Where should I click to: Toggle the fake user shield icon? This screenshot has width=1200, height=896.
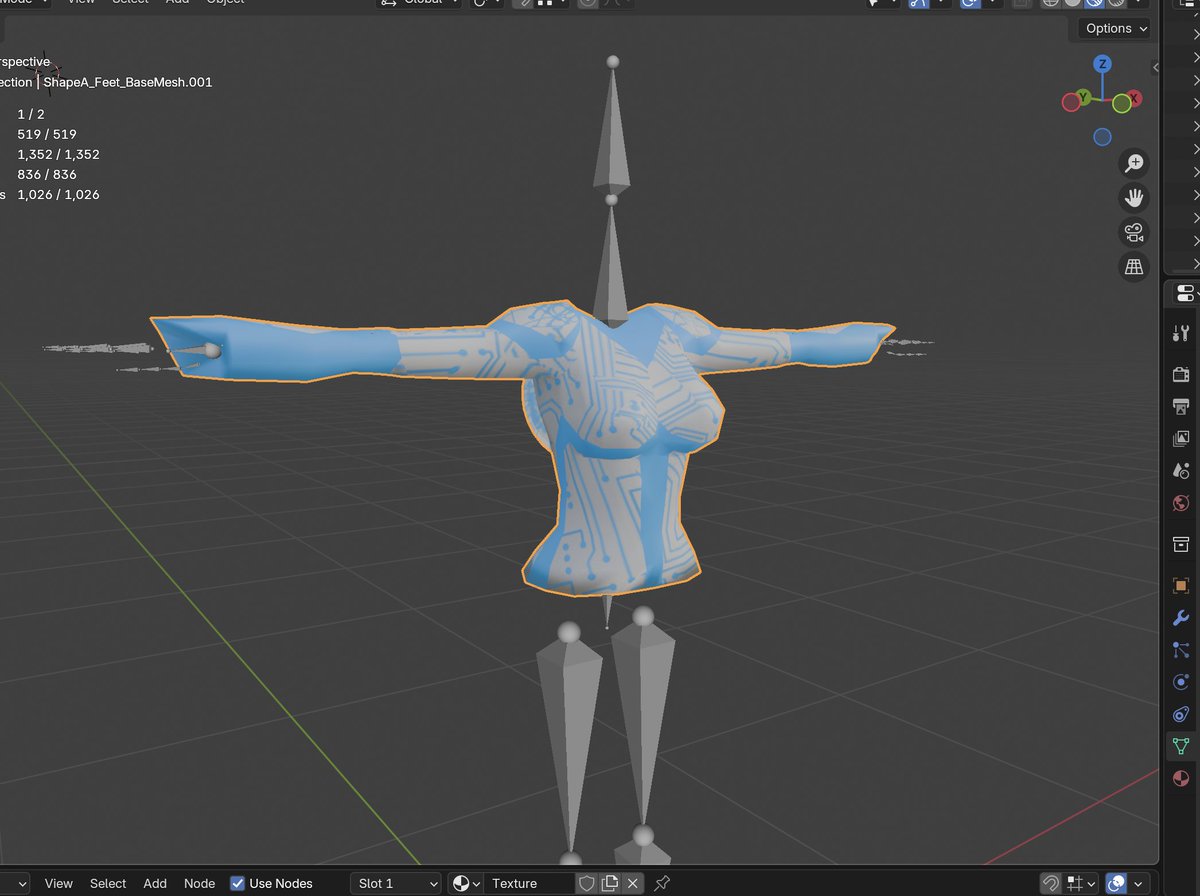tap(587, 883)
